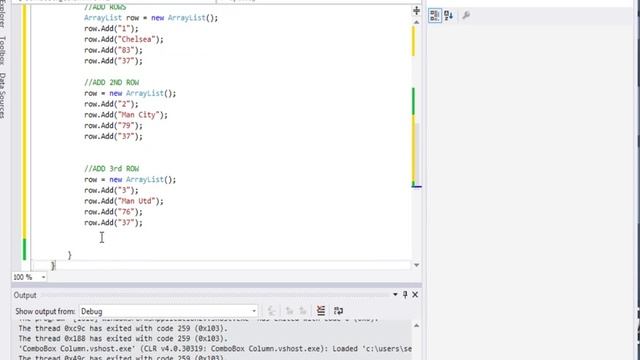Image resolution: width=640 pixels, height=360 pixels.
Task: Go to previous message in Output
Action: click(x=289, y=311)
